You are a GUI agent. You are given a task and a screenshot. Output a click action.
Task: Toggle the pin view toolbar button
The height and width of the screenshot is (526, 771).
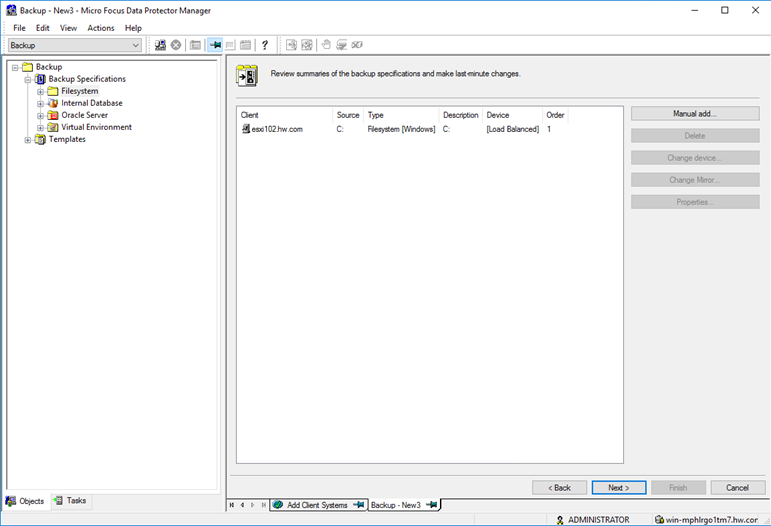[215, 45]
